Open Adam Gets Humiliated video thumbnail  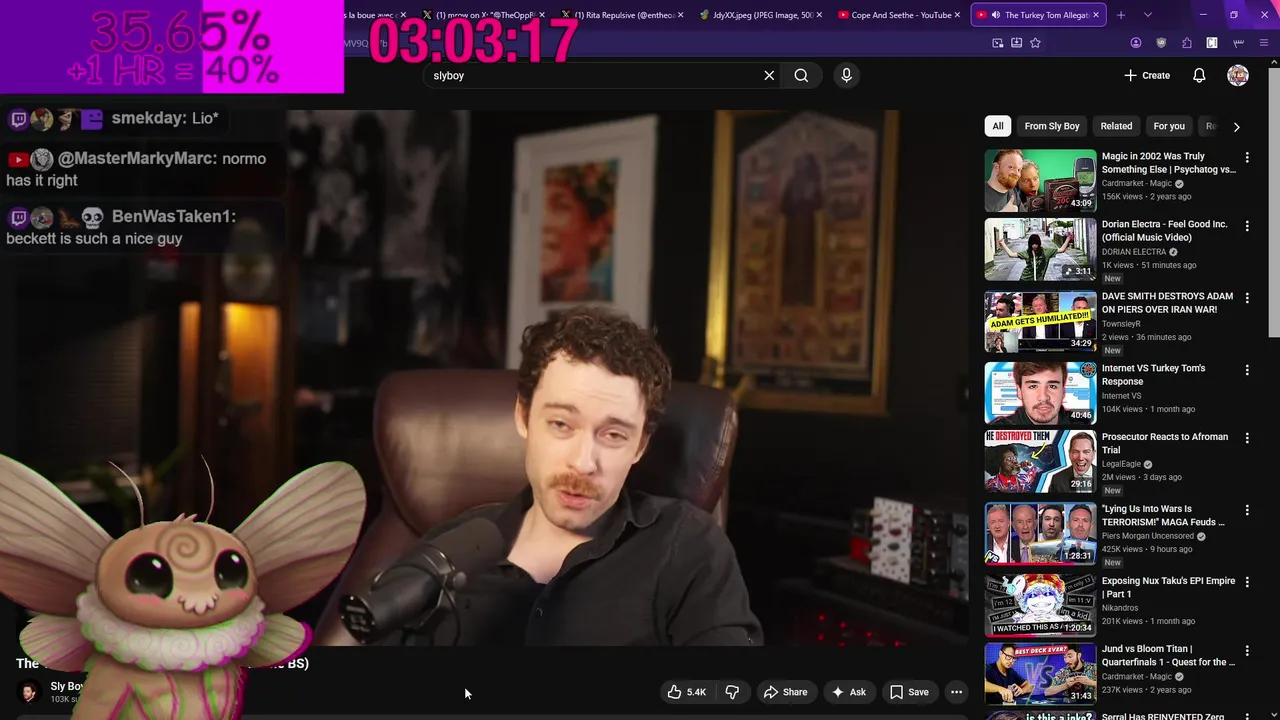1040,322
